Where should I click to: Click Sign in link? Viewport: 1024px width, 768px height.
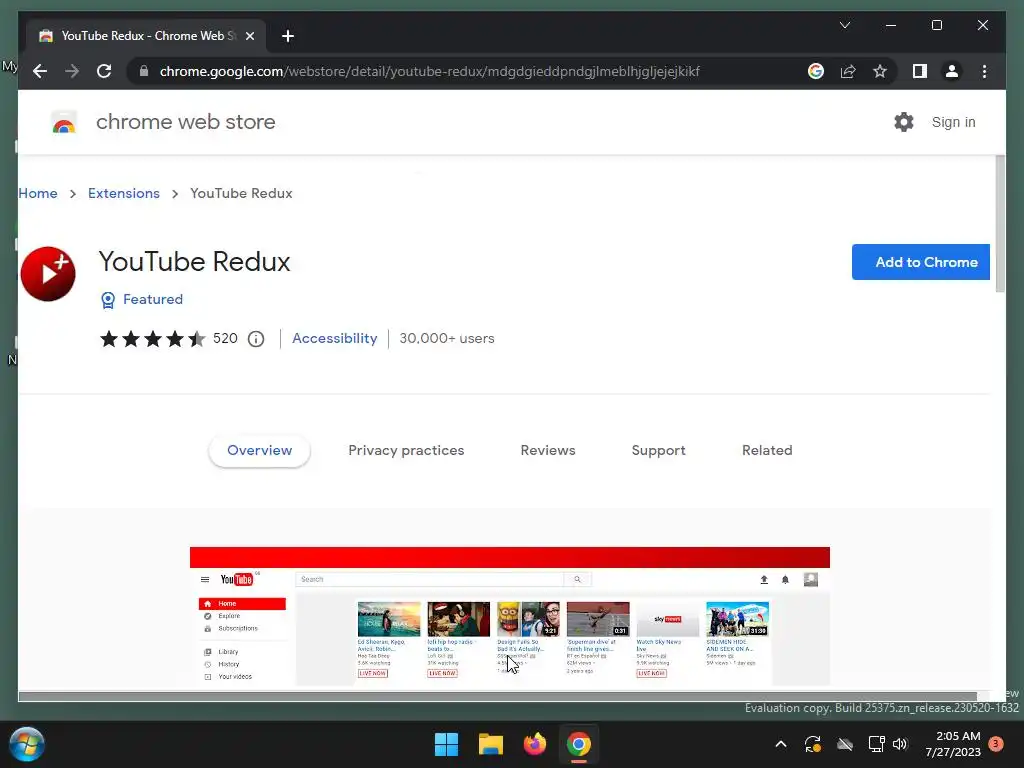953,122
